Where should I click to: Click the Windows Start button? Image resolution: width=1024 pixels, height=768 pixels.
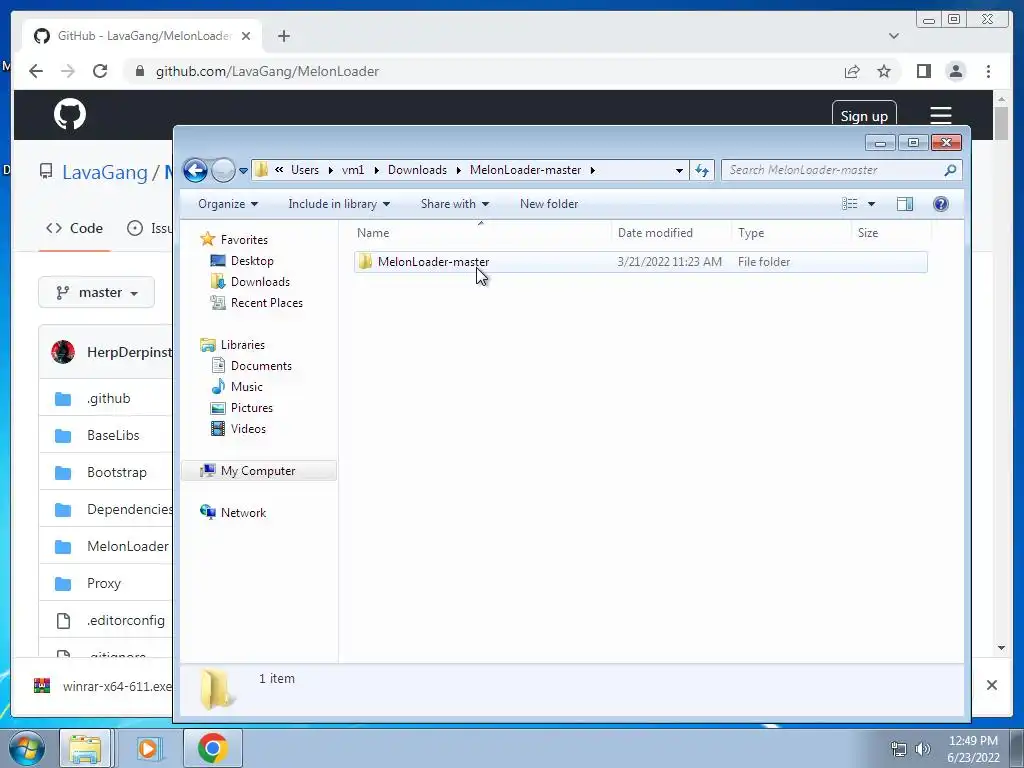(27, 748)
